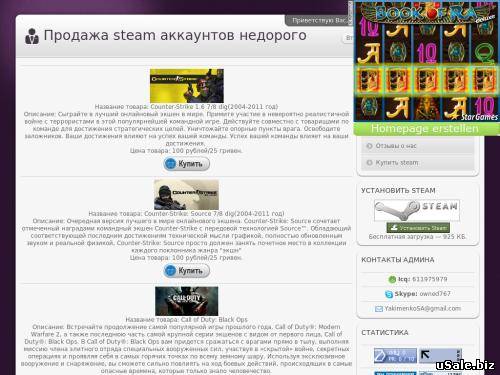Open YakimenkoSA@gmail.com email link
The width and height of the screenshot is (500, 375).
(x=423, y=309)
